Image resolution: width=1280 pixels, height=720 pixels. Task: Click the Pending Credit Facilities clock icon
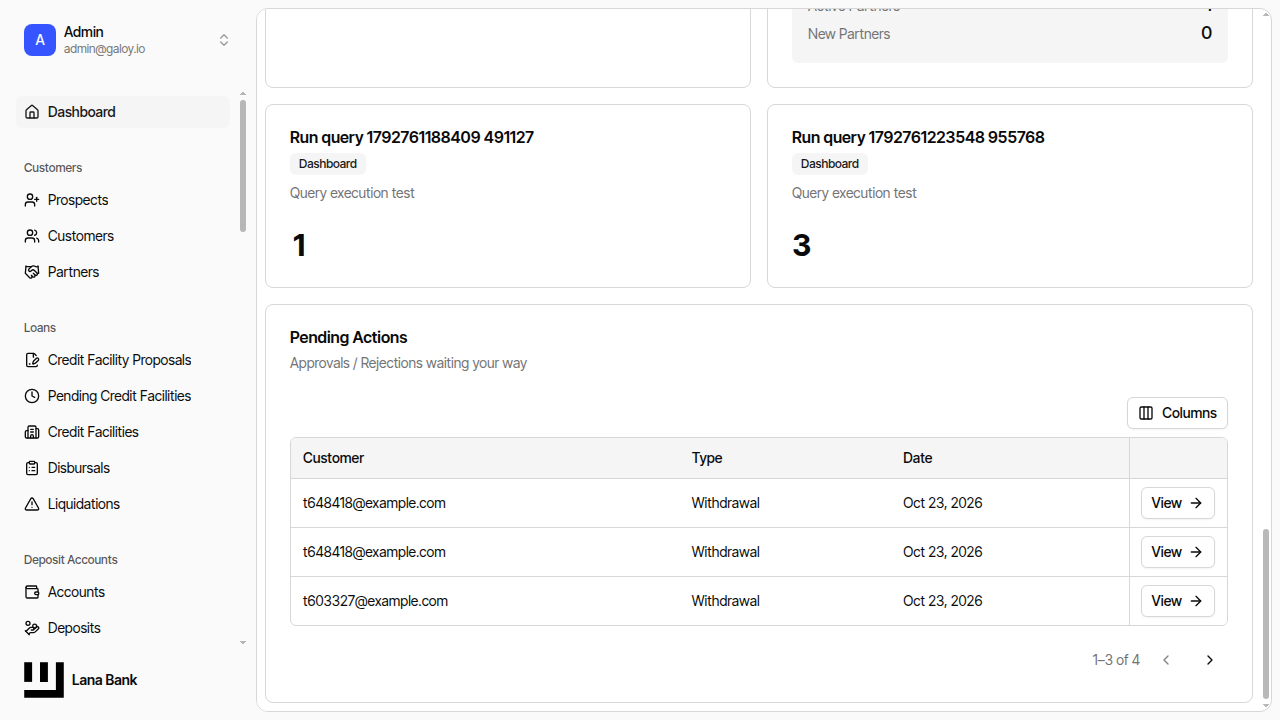click(x=32, y=396)
